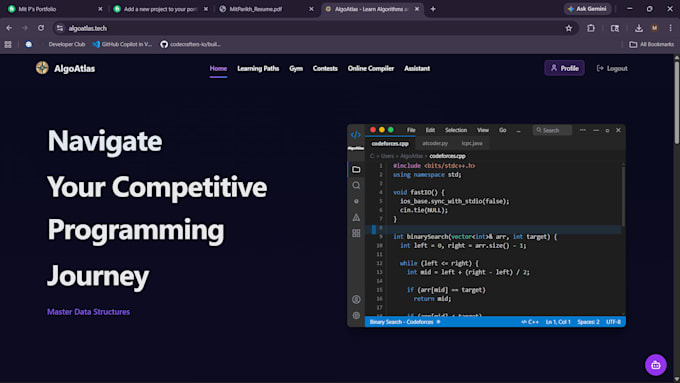Click the Ask Gemini button
The width and height of the screenshot is (680, 383).
[x=587, y=9]
